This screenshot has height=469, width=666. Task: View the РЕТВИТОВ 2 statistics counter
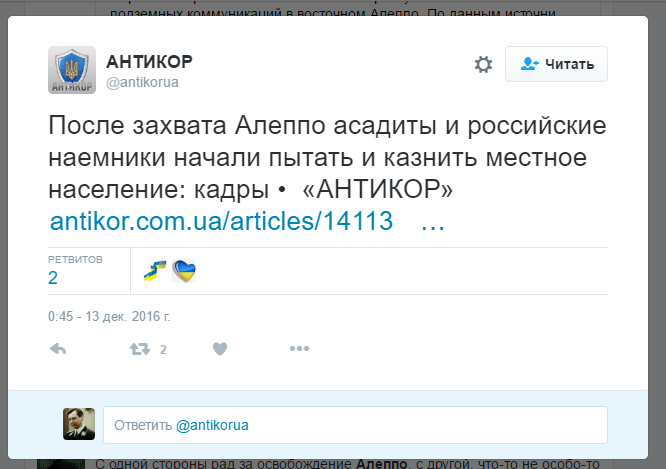75,271
